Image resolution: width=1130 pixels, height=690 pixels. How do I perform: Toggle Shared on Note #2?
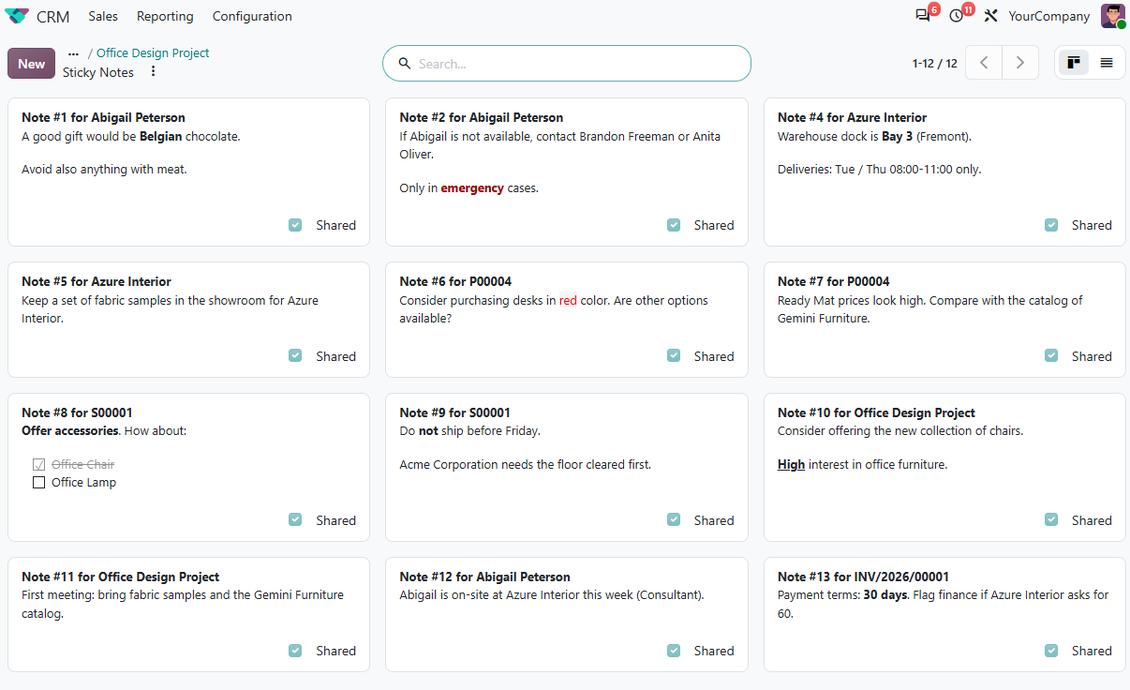[673, 225]
